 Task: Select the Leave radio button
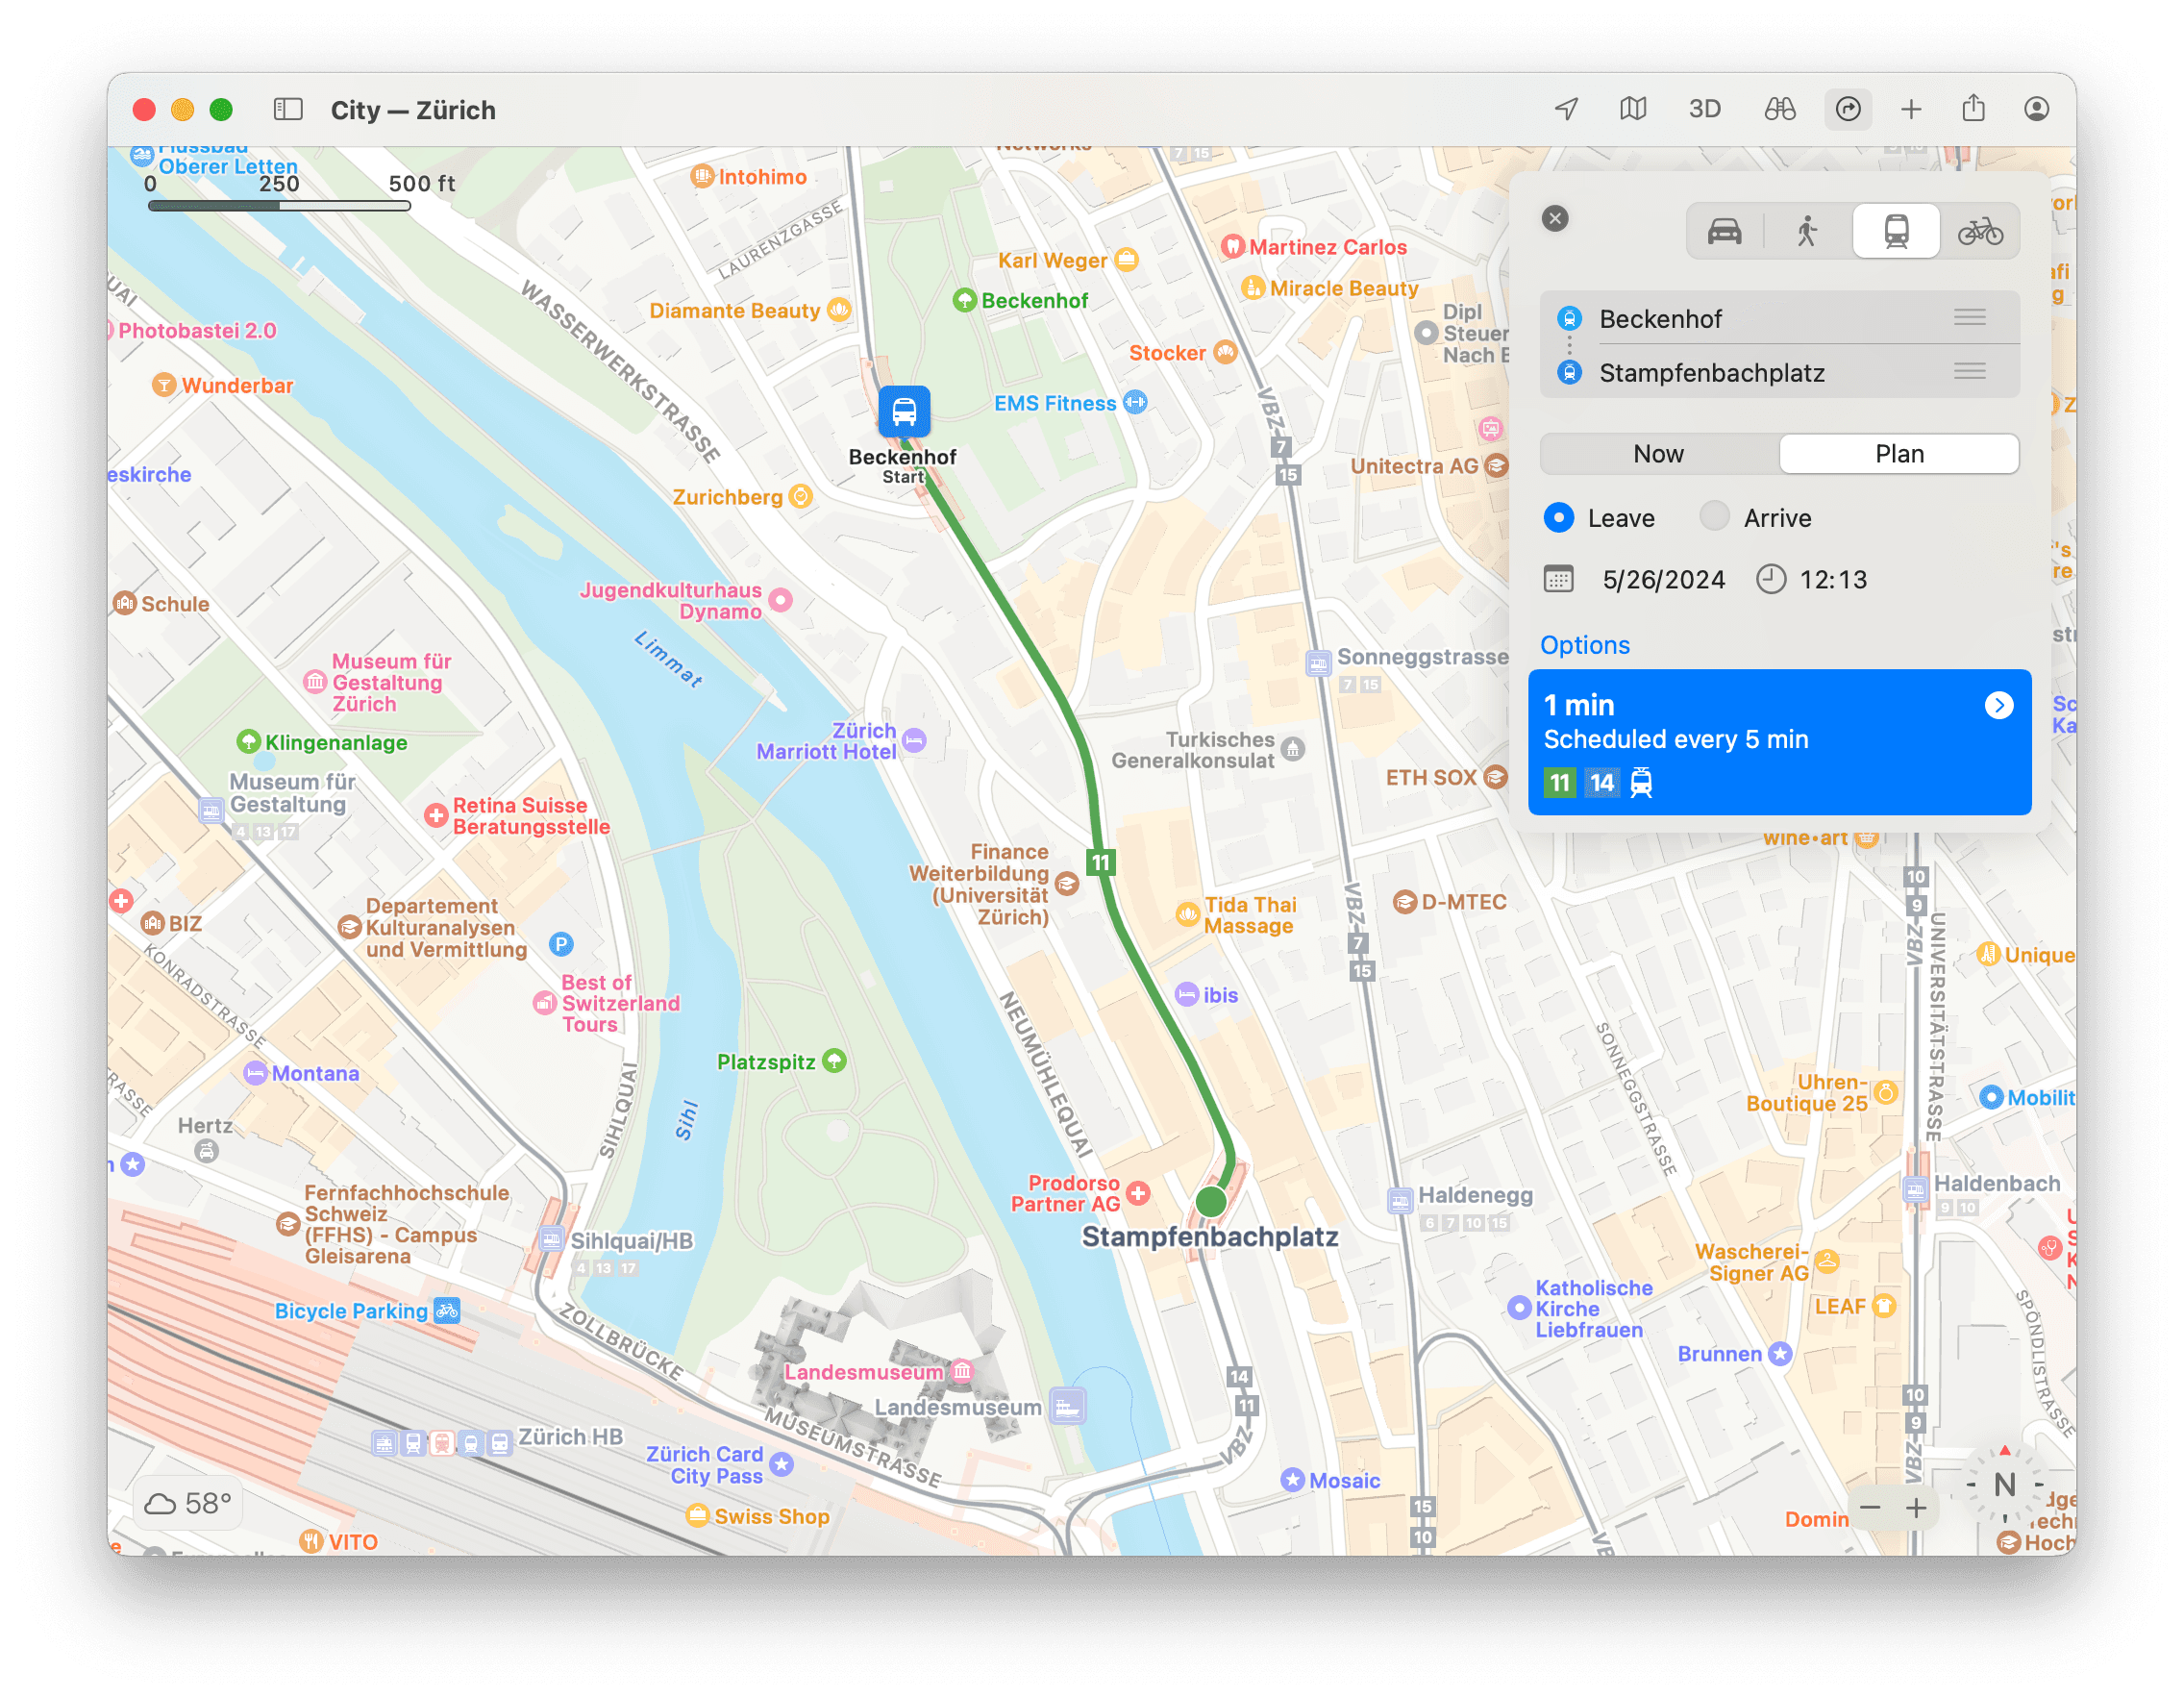[1559, 518]
